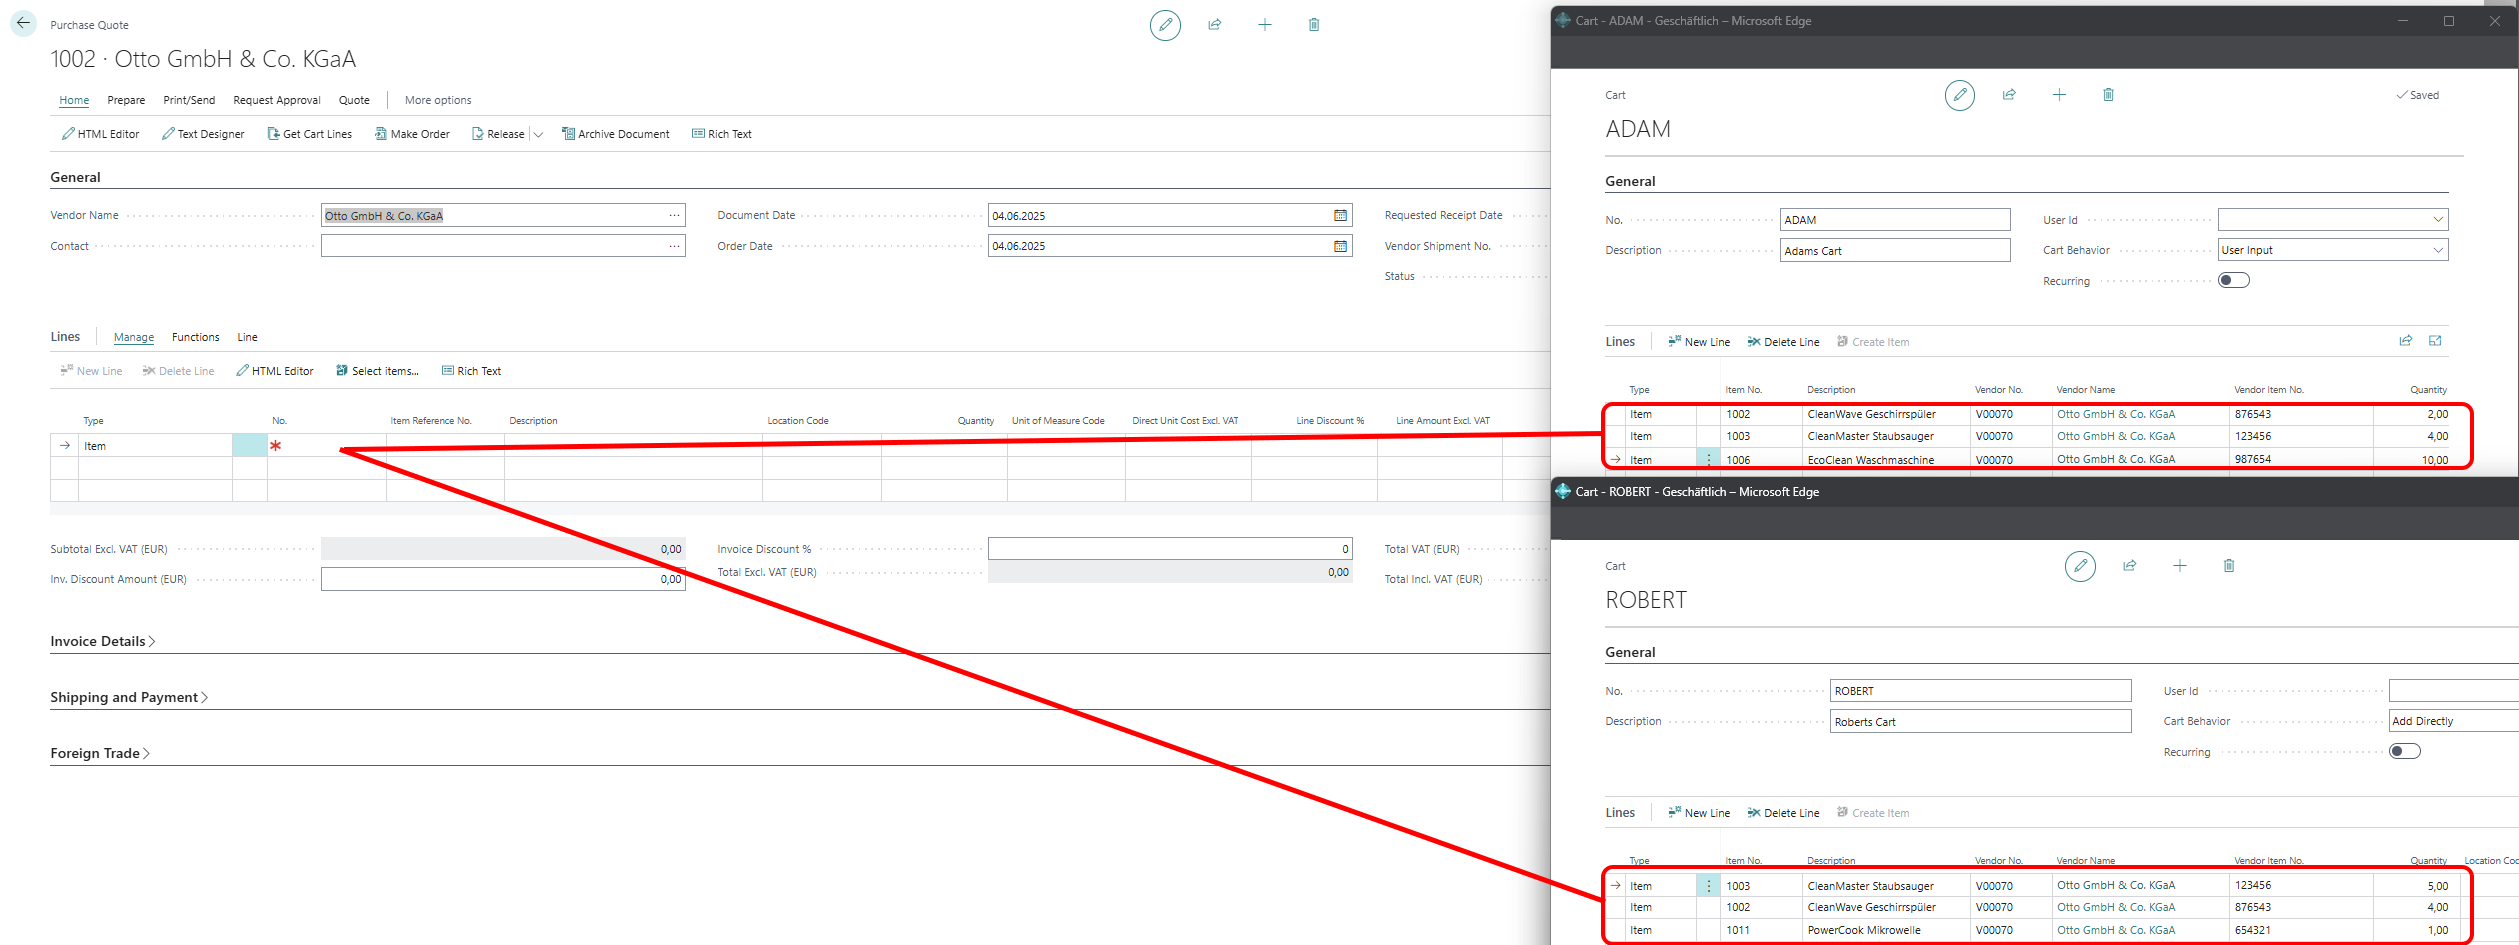Expand the Invoice Details section

tap(102, 642)
